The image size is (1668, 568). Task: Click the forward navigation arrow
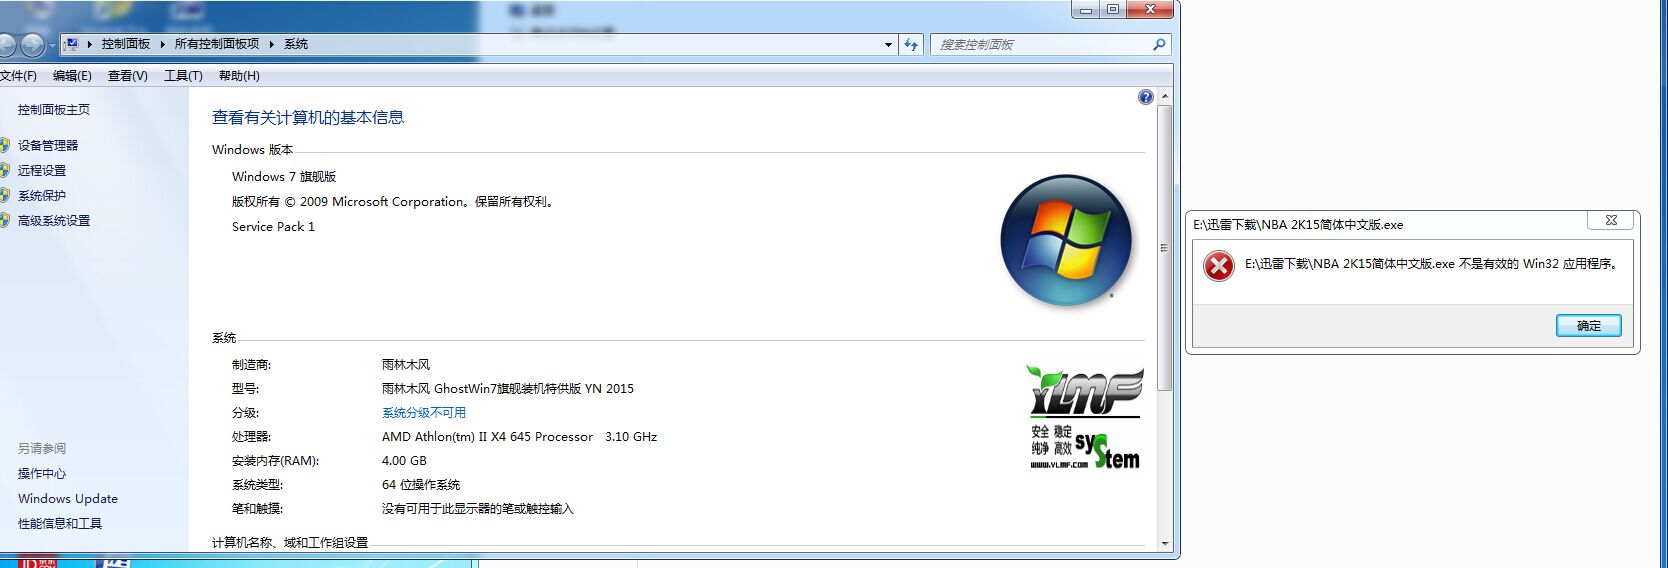coord(32,45)
